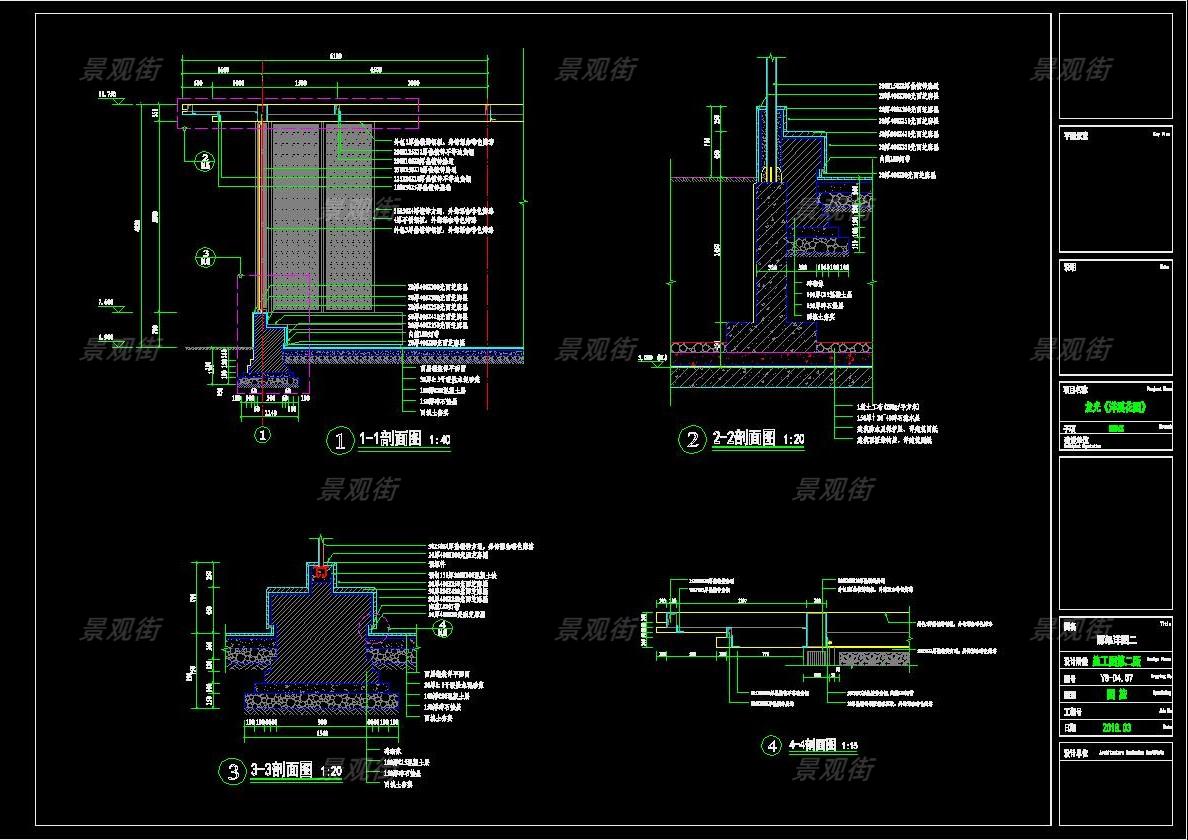
Task: Click the circled 1 marker of 1-1剖面图 title
Action: tap(342, 440)
